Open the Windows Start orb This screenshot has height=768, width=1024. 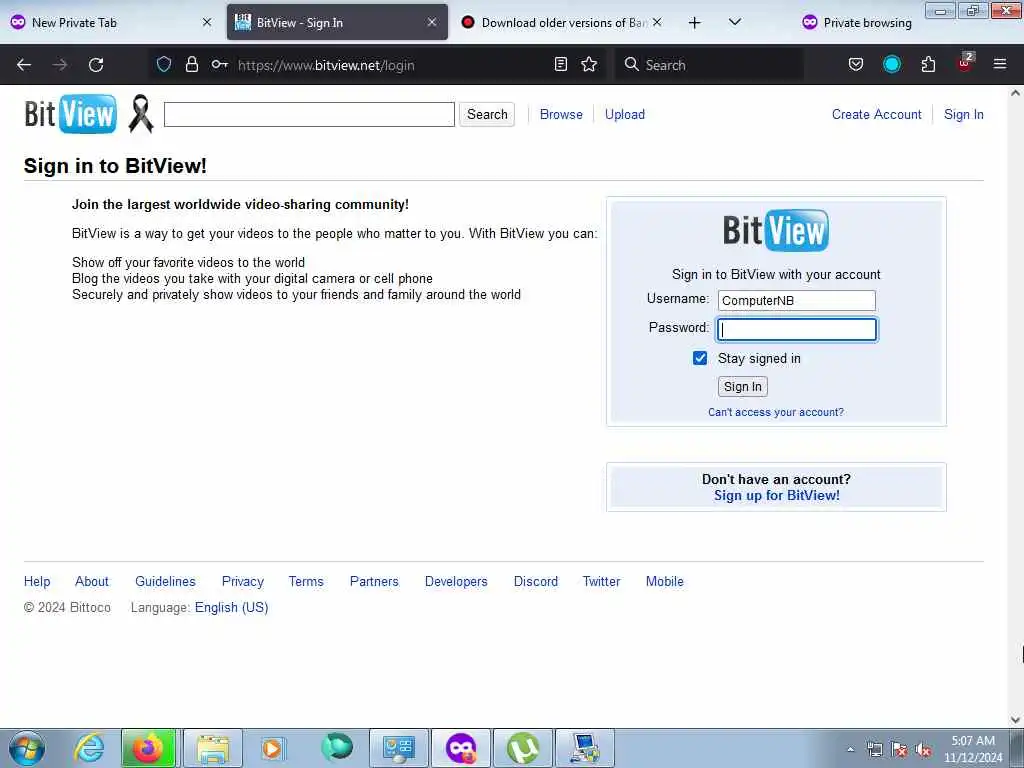click(x=27, y=748)
